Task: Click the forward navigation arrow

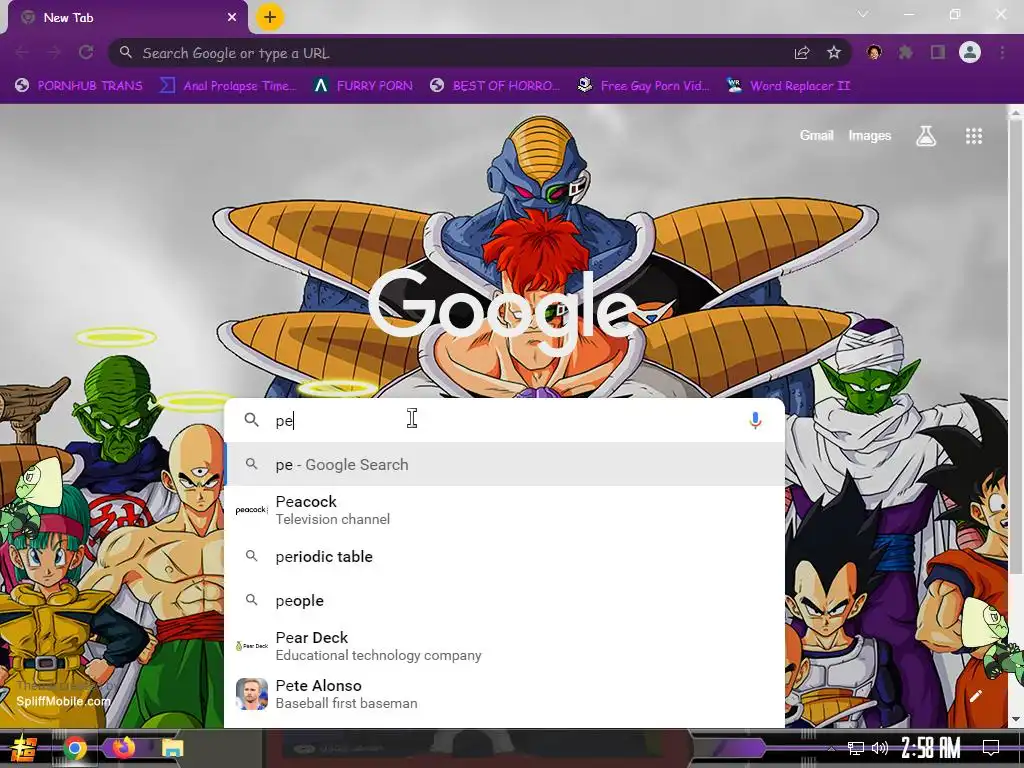Action: [x=54, y=52]
